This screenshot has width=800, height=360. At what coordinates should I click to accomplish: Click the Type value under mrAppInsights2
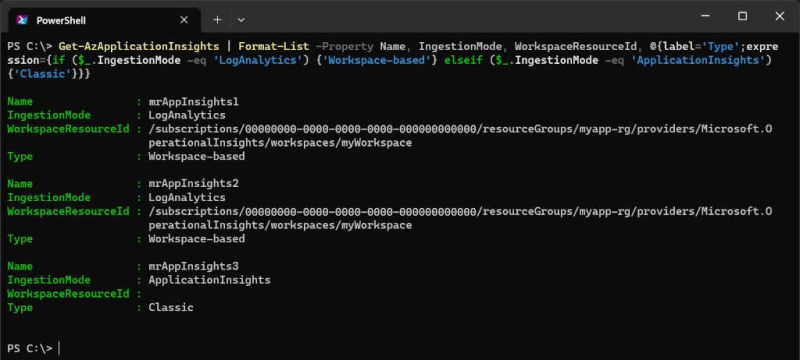(196, 239)
